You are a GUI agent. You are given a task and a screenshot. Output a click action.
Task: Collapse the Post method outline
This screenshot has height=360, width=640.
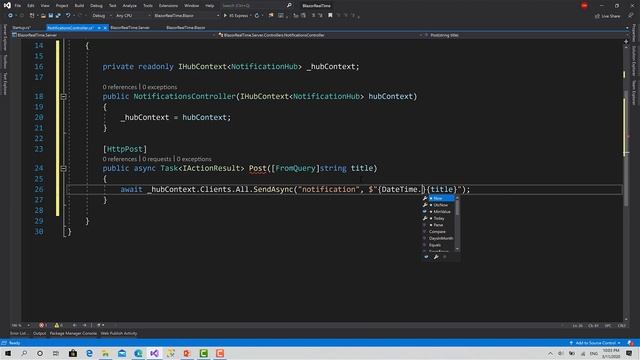click(63, 168)
